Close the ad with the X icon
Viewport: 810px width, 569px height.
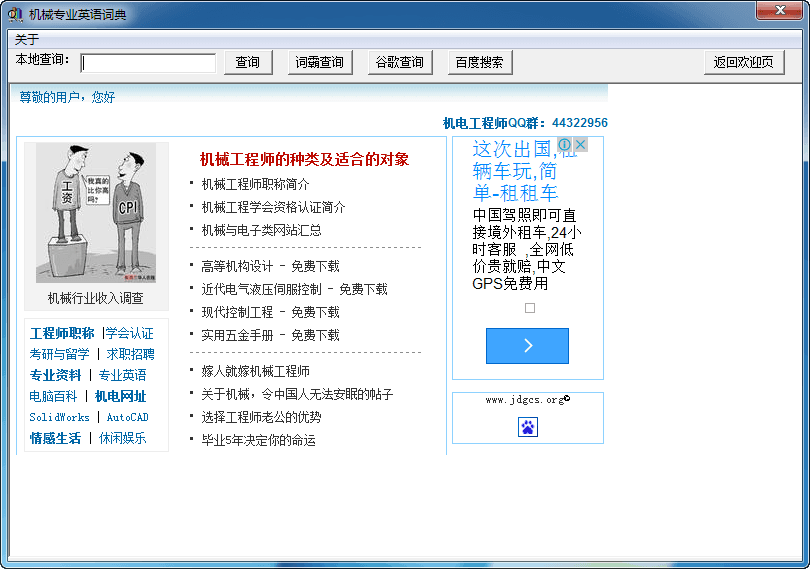pyautogui.click(x=581, y=145)
